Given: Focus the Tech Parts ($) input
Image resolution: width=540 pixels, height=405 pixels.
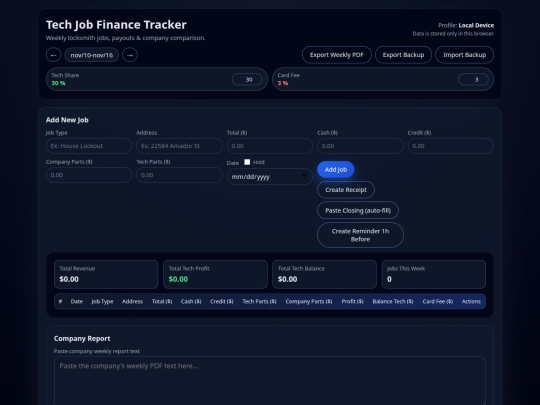Looking at the screenshot, I should pos(179,175).
